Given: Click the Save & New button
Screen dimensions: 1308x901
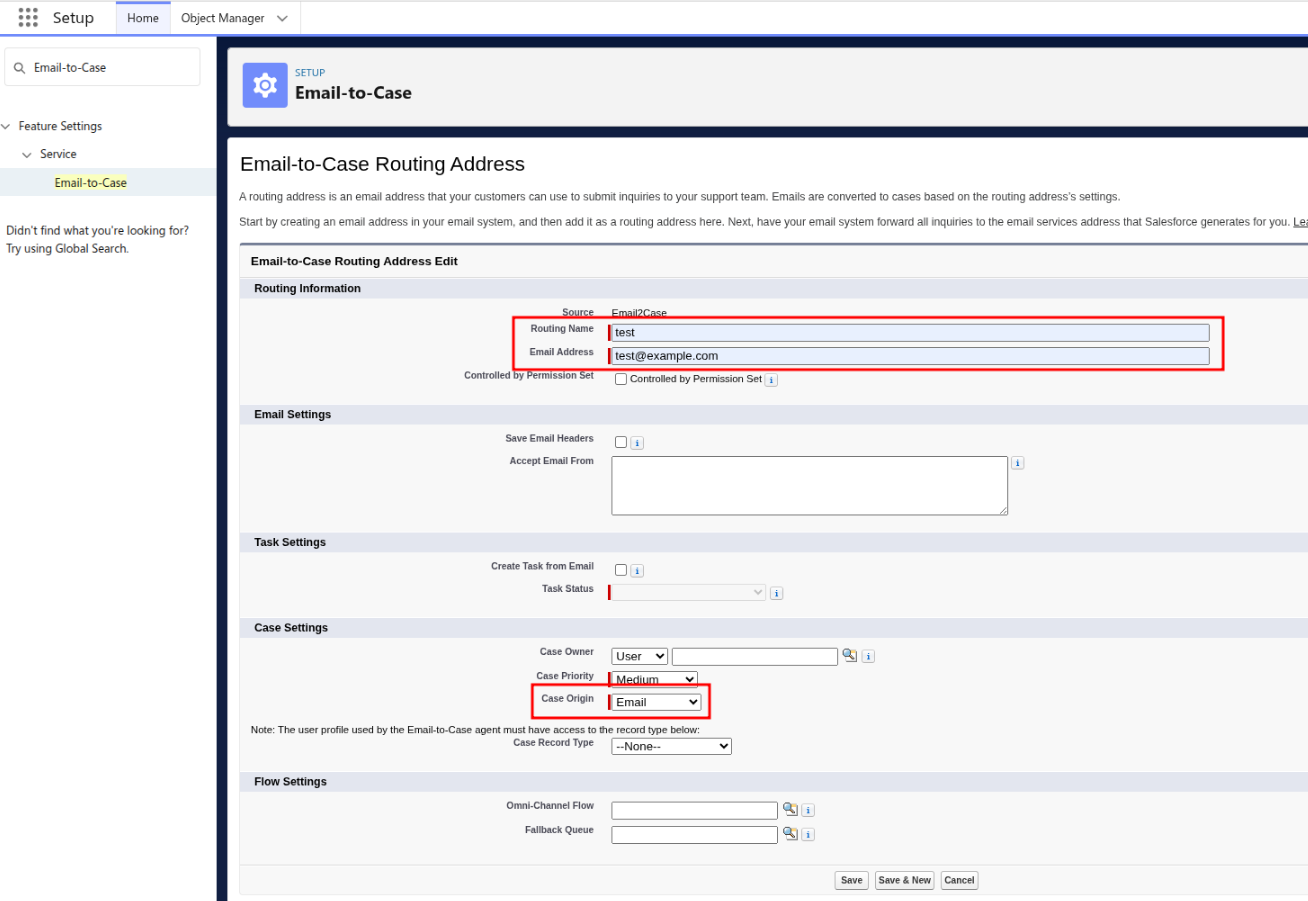Looking at the screenshot, I should pos(905,880).
